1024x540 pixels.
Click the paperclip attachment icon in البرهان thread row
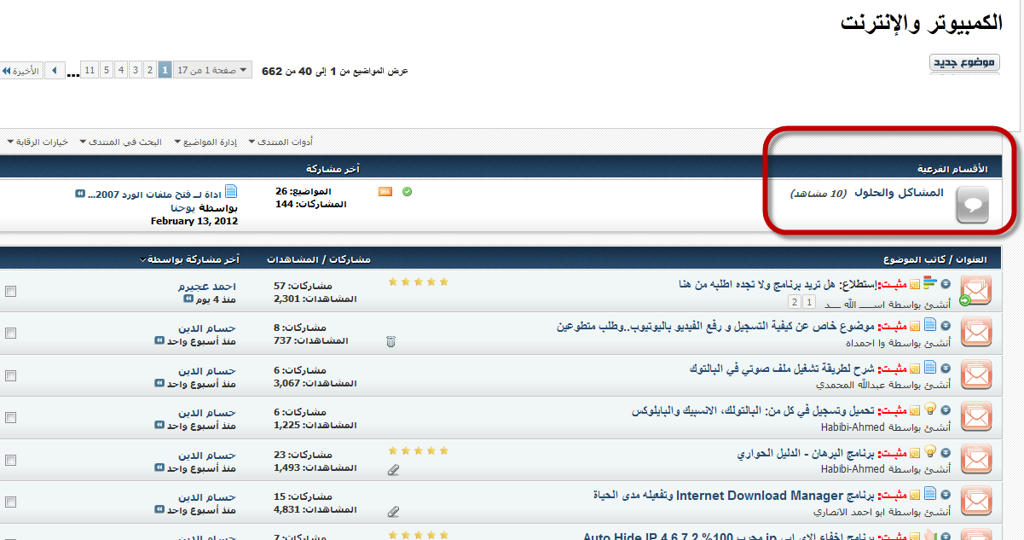[393, 469]
